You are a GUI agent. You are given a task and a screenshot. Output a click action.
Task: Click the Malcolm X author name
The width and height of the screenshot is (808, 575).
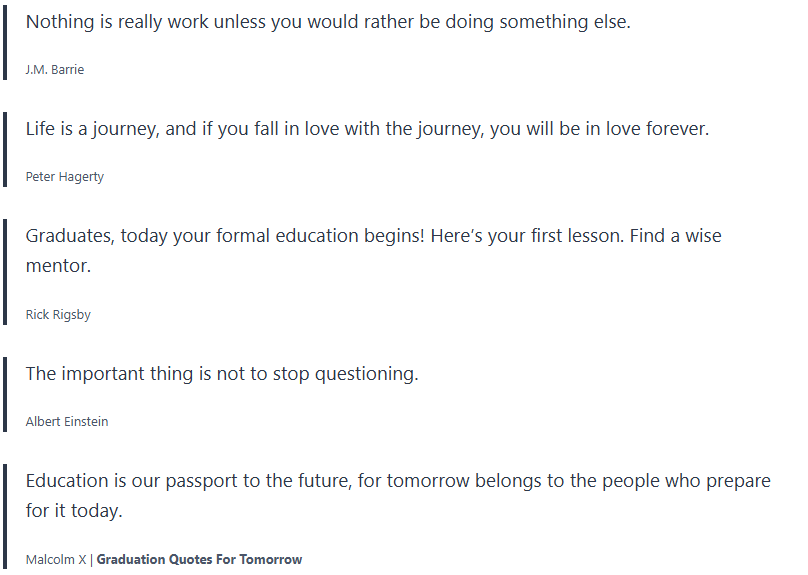pyautogui.click(x=56, y=560)
